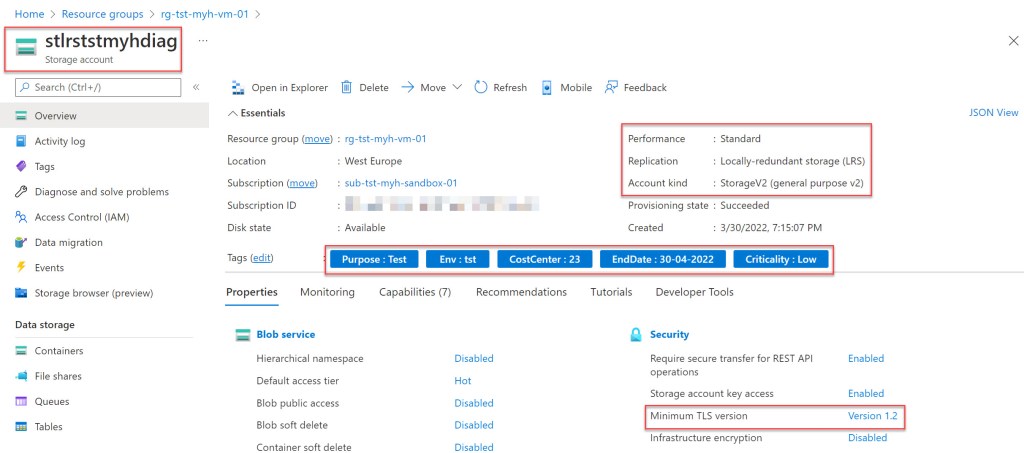Open Storage browser (preview) in sidebar

[x=93, y=293]
